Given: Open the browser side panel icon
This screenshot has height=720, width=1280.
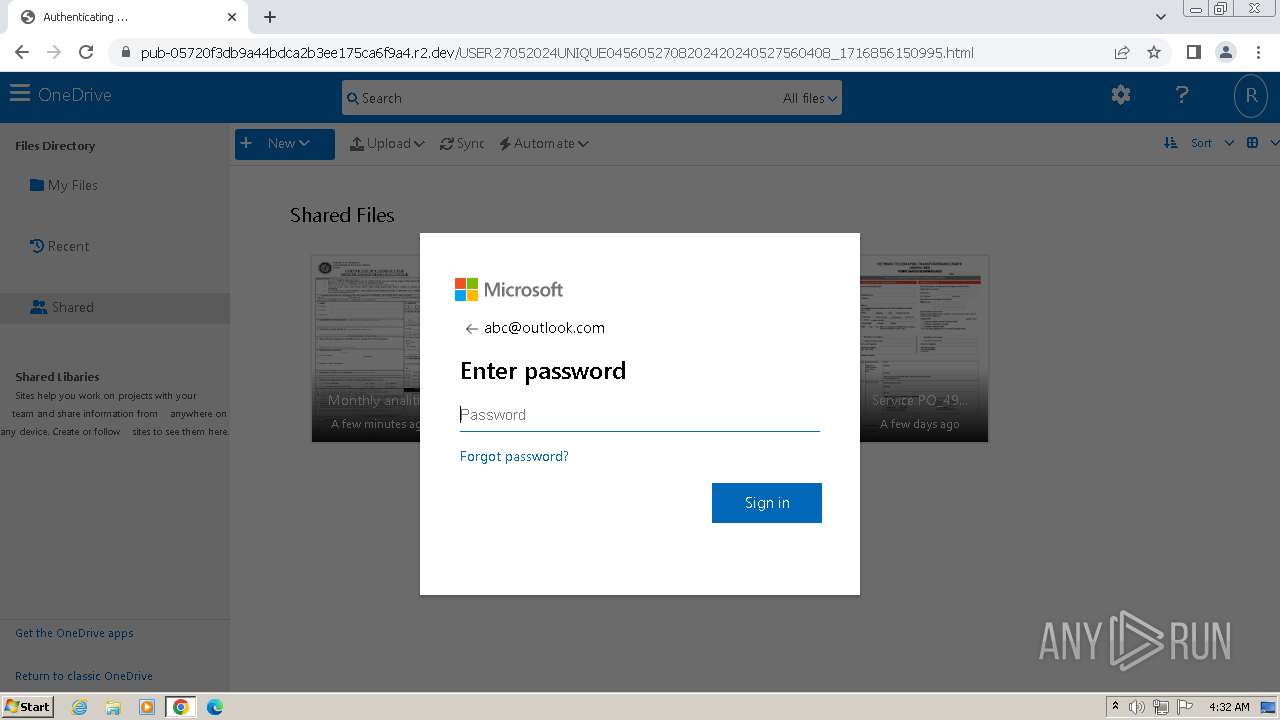Looking at the screenshot, I should tap(1193, 52).
